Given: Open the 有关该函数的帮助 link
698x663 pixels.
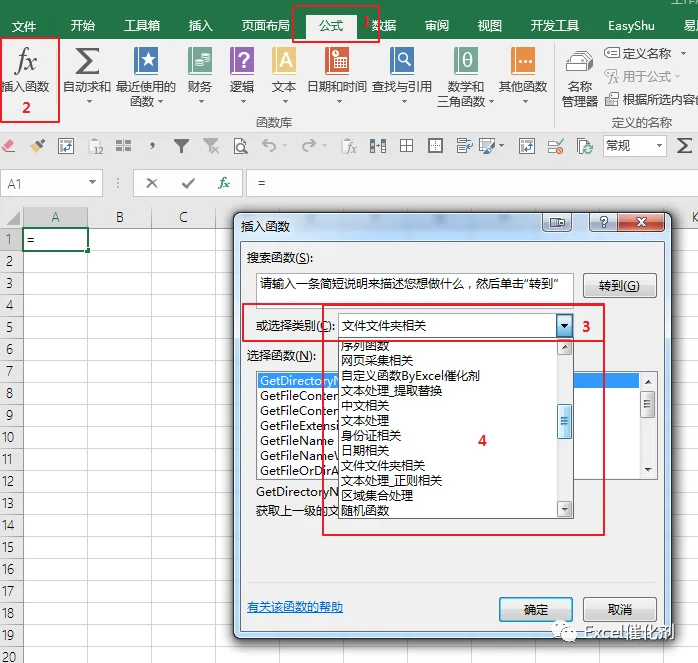Looking at the screenshot, I should (x=295, y=607).
